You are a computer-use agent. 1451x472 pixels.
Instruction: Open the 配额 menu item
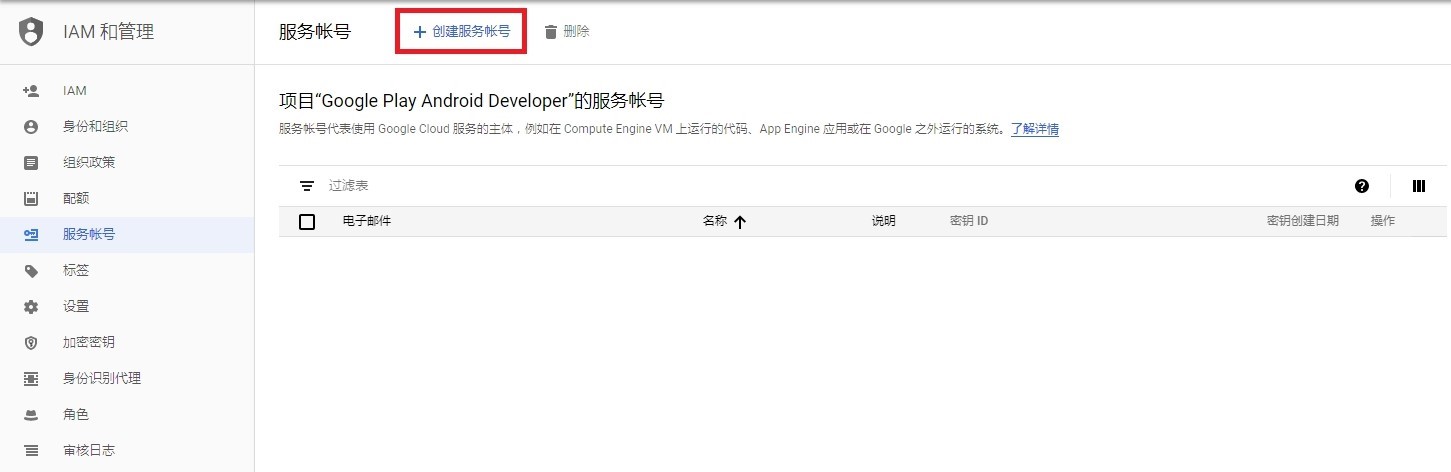tap(127, 199)
